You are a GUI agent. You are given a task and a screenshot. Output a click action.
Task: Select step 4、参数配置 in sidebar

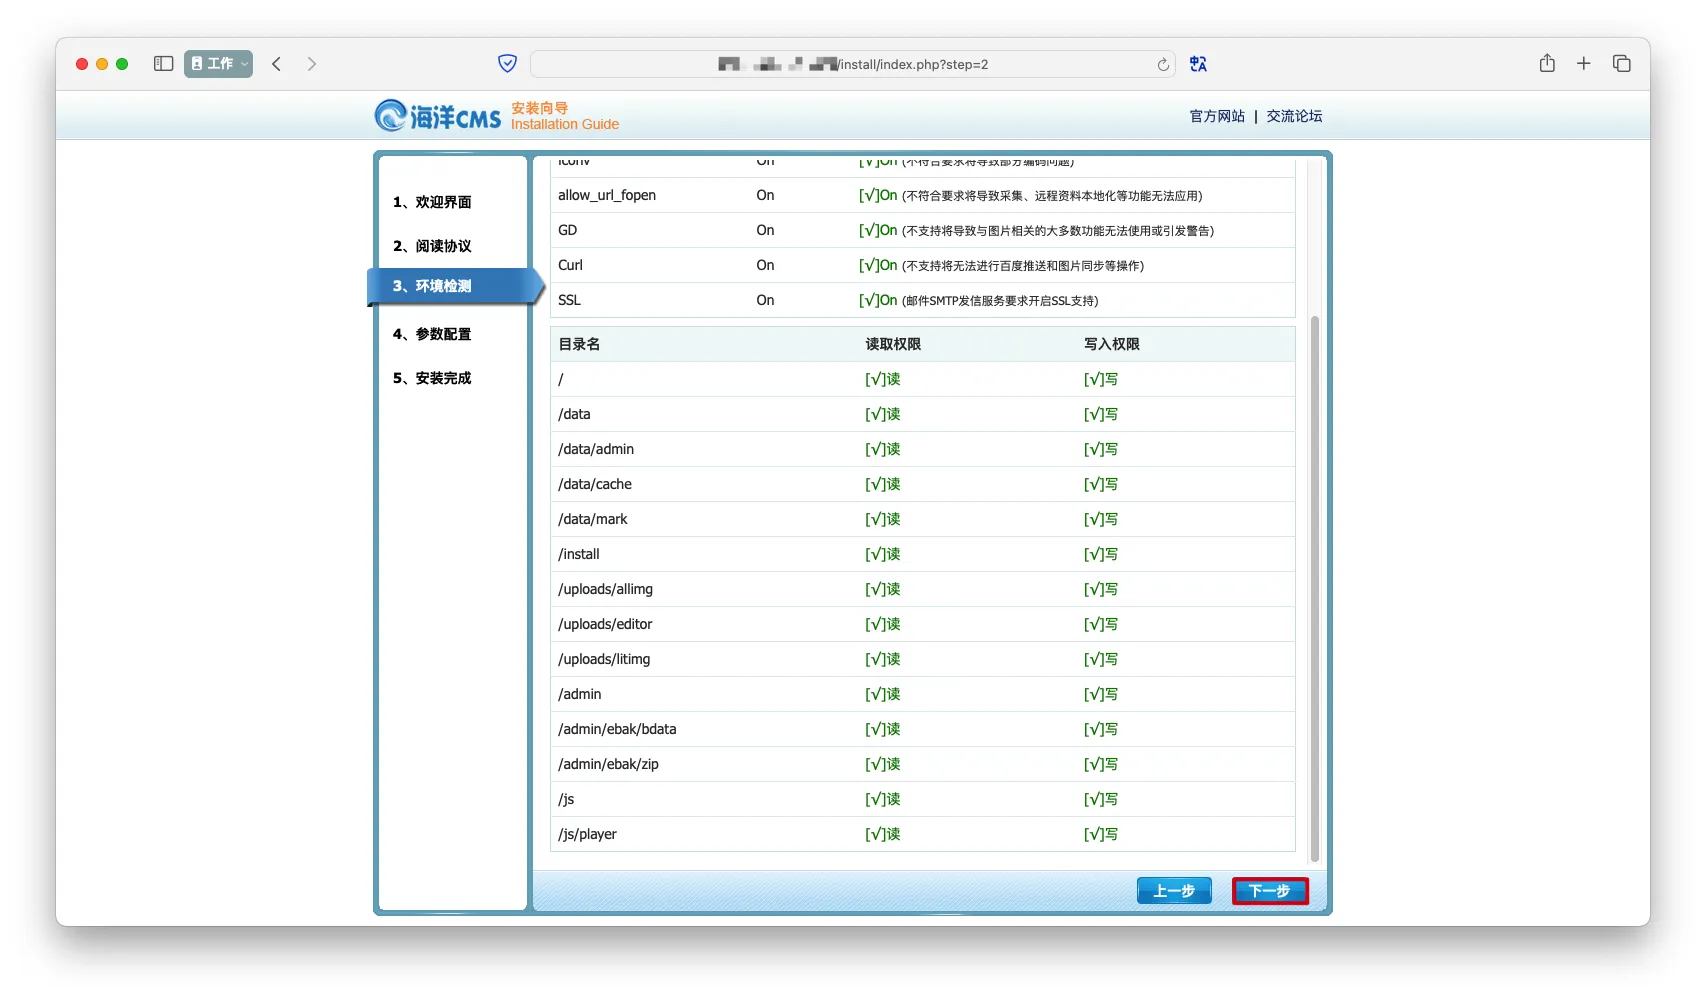(x=432, y=334)
